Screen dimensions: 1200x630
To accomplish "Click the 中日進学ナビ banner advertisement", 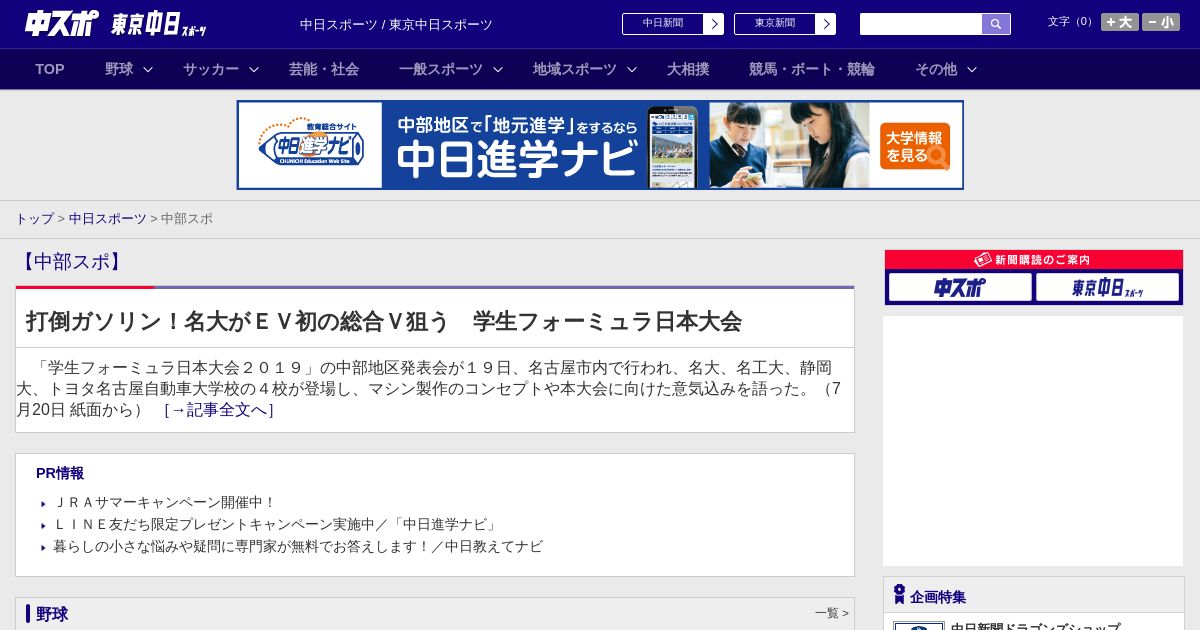I will (600, 145).
